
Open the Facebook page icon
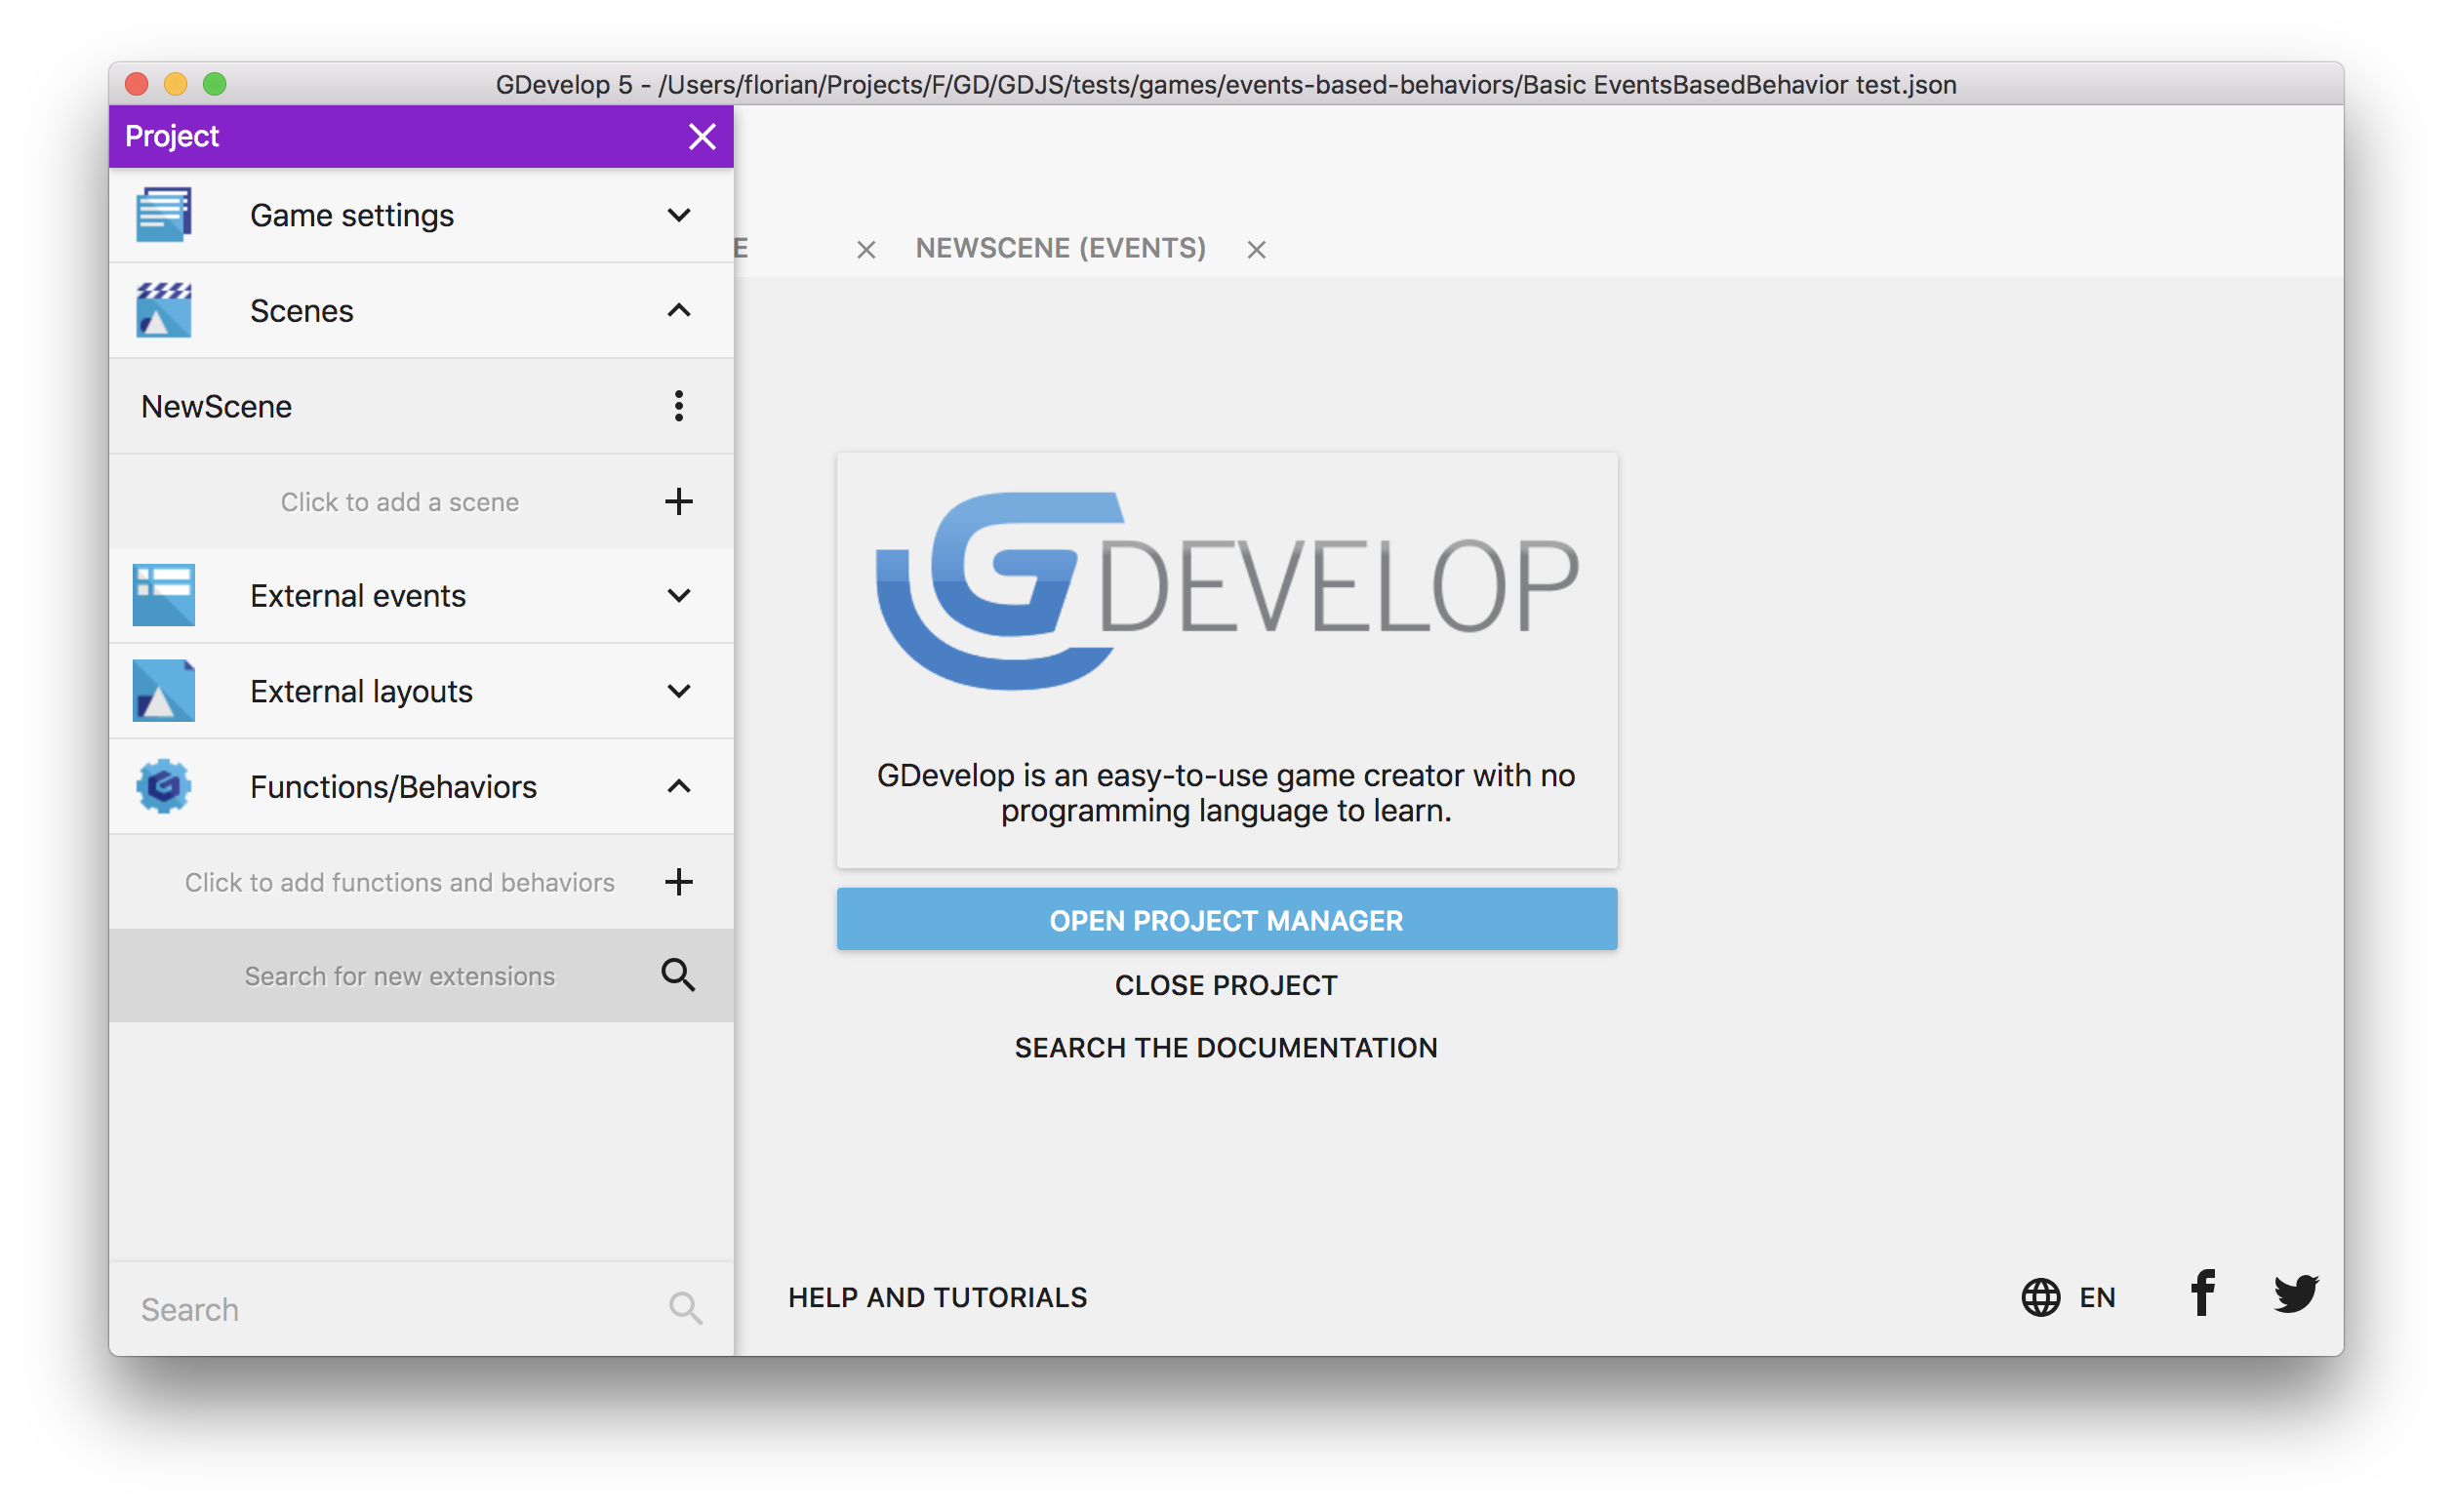2202,1294
